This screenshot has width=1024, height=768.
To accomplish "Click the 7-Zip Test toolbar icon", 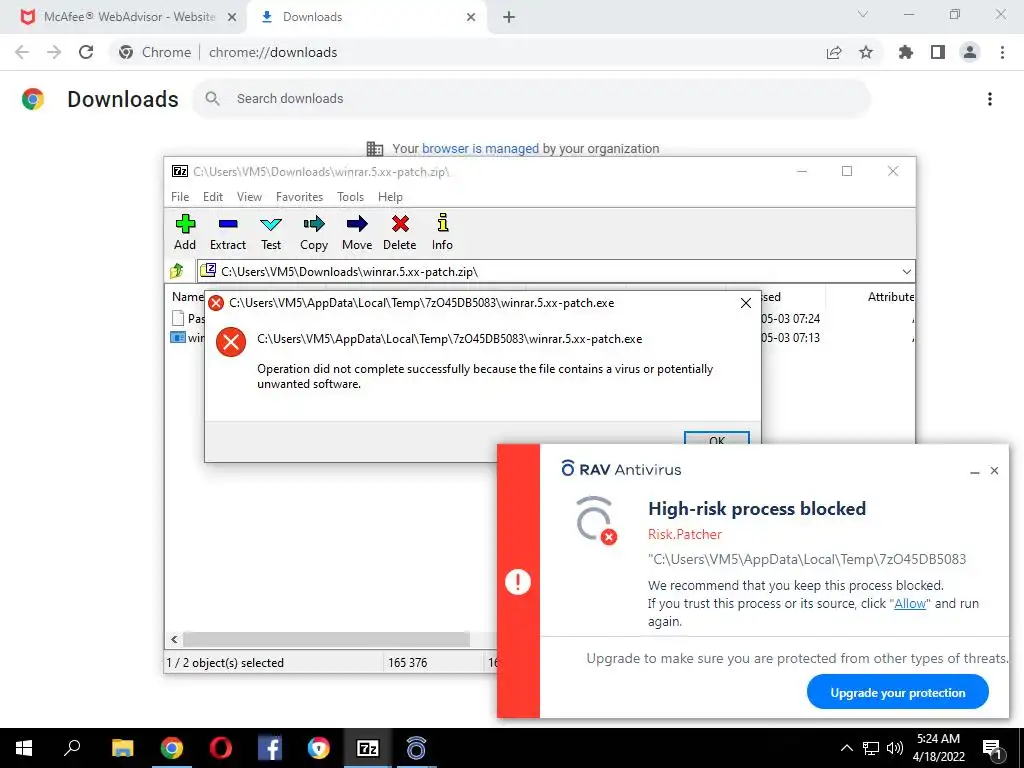I will [x=271, y=232].
